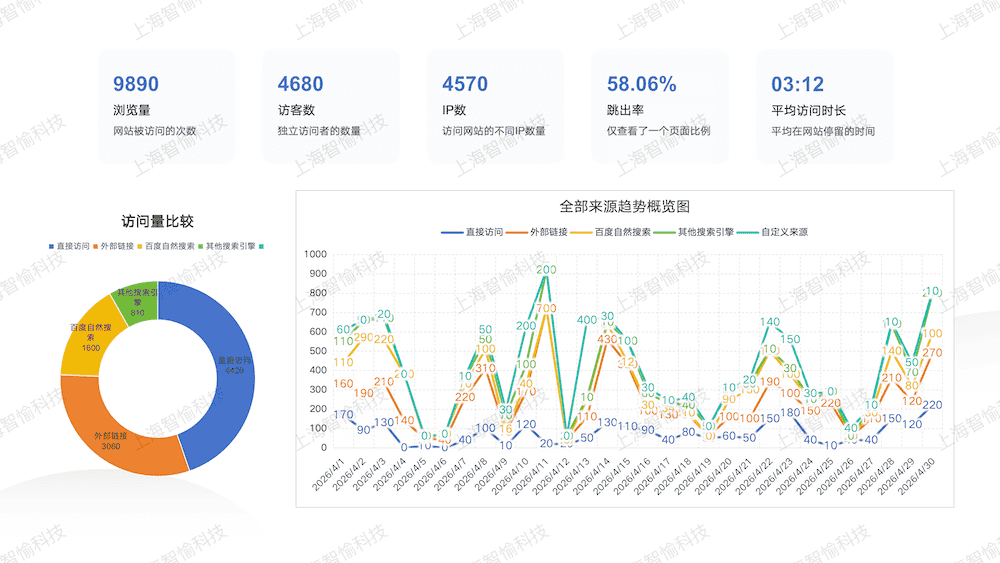Toggle 直接访问 series in line chart legend

(x=472, y=232)
